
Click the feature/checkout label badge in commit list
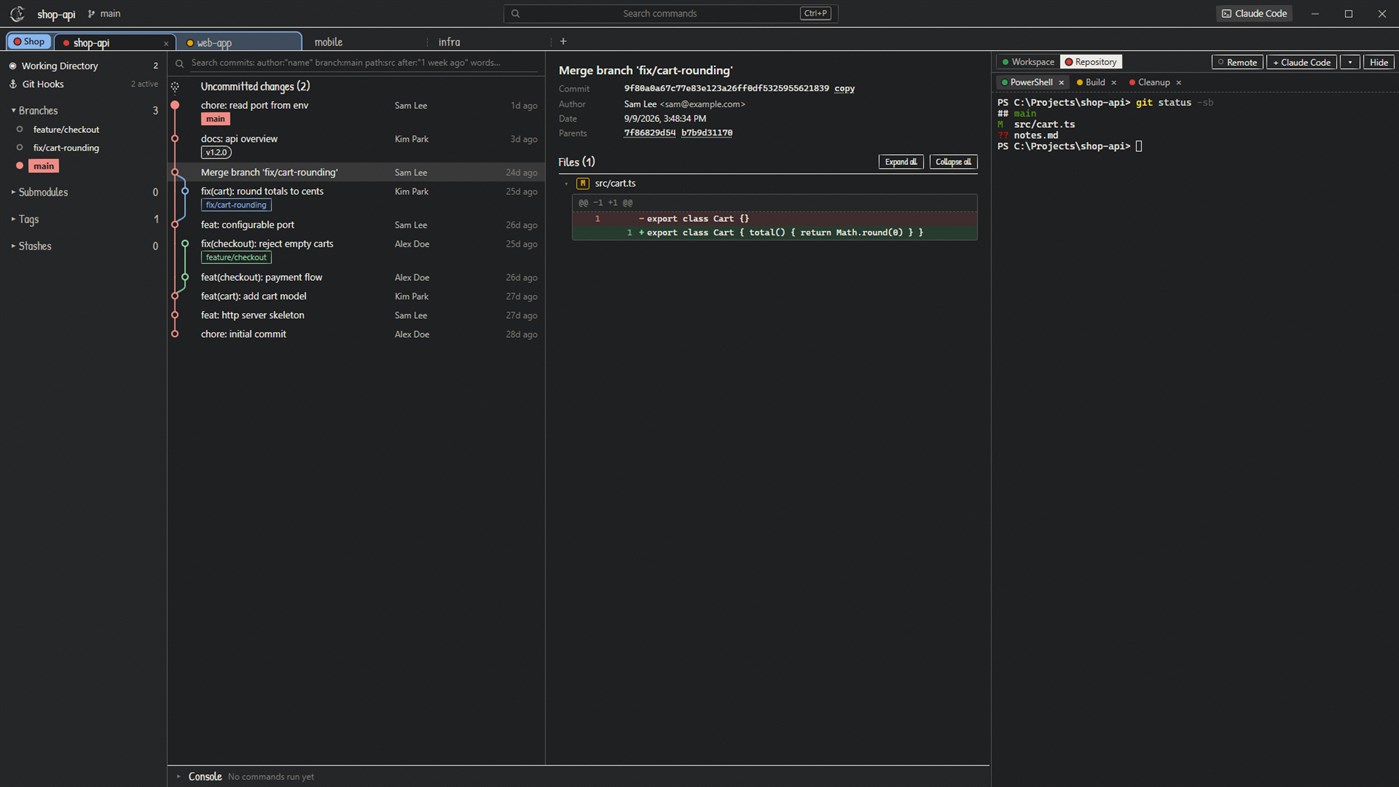coord(236,258)
